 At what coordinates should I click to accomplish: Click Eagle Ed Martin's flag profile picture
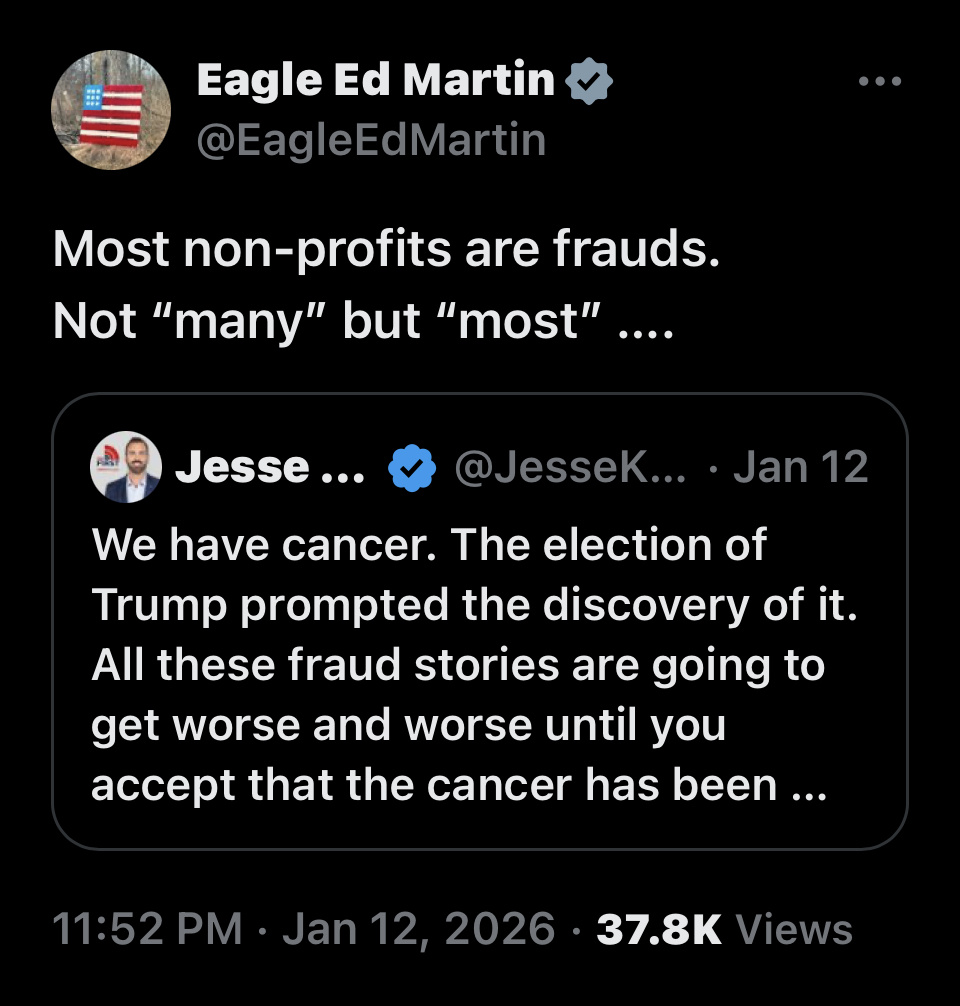coord(111,109)
